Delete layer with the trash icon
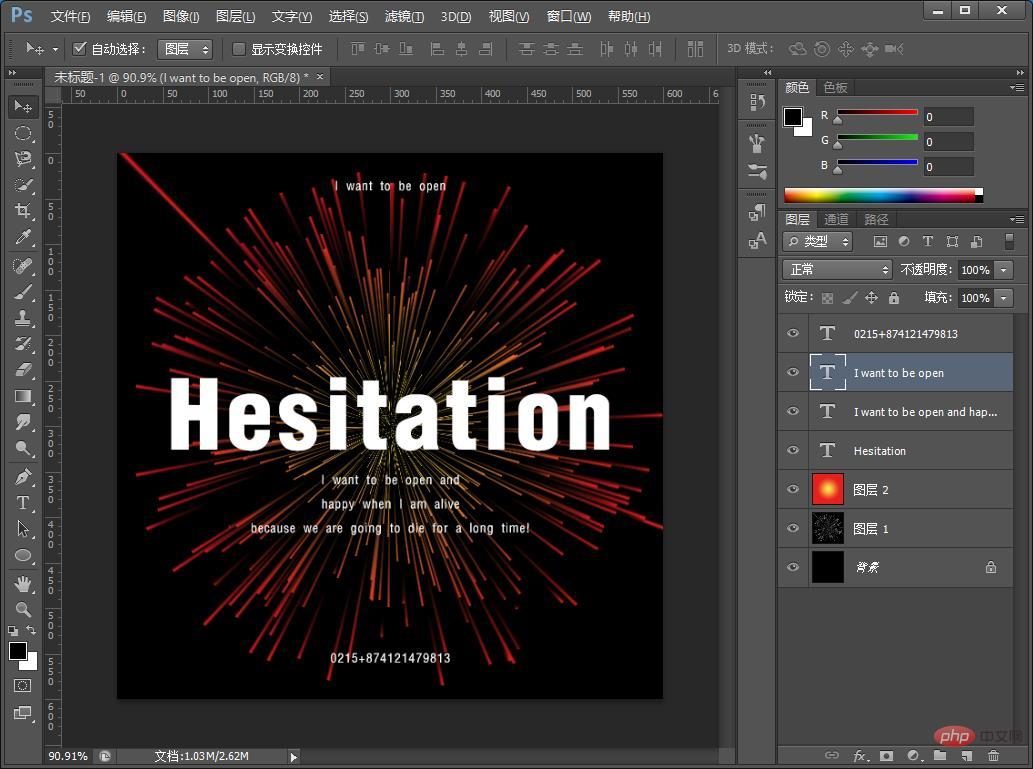The width and height of the screenshot is (1033, 769). [993, 755]
